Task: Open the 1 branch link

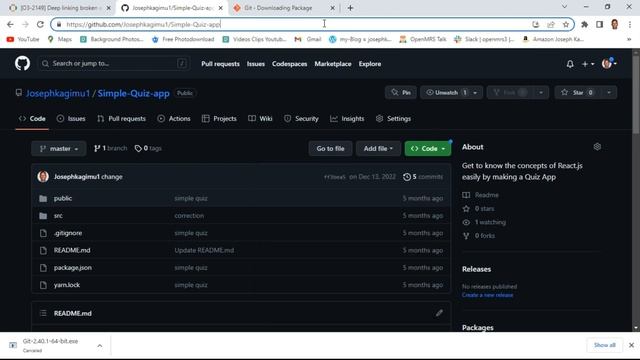Action: pyautogui.click(x=110, y=148)
